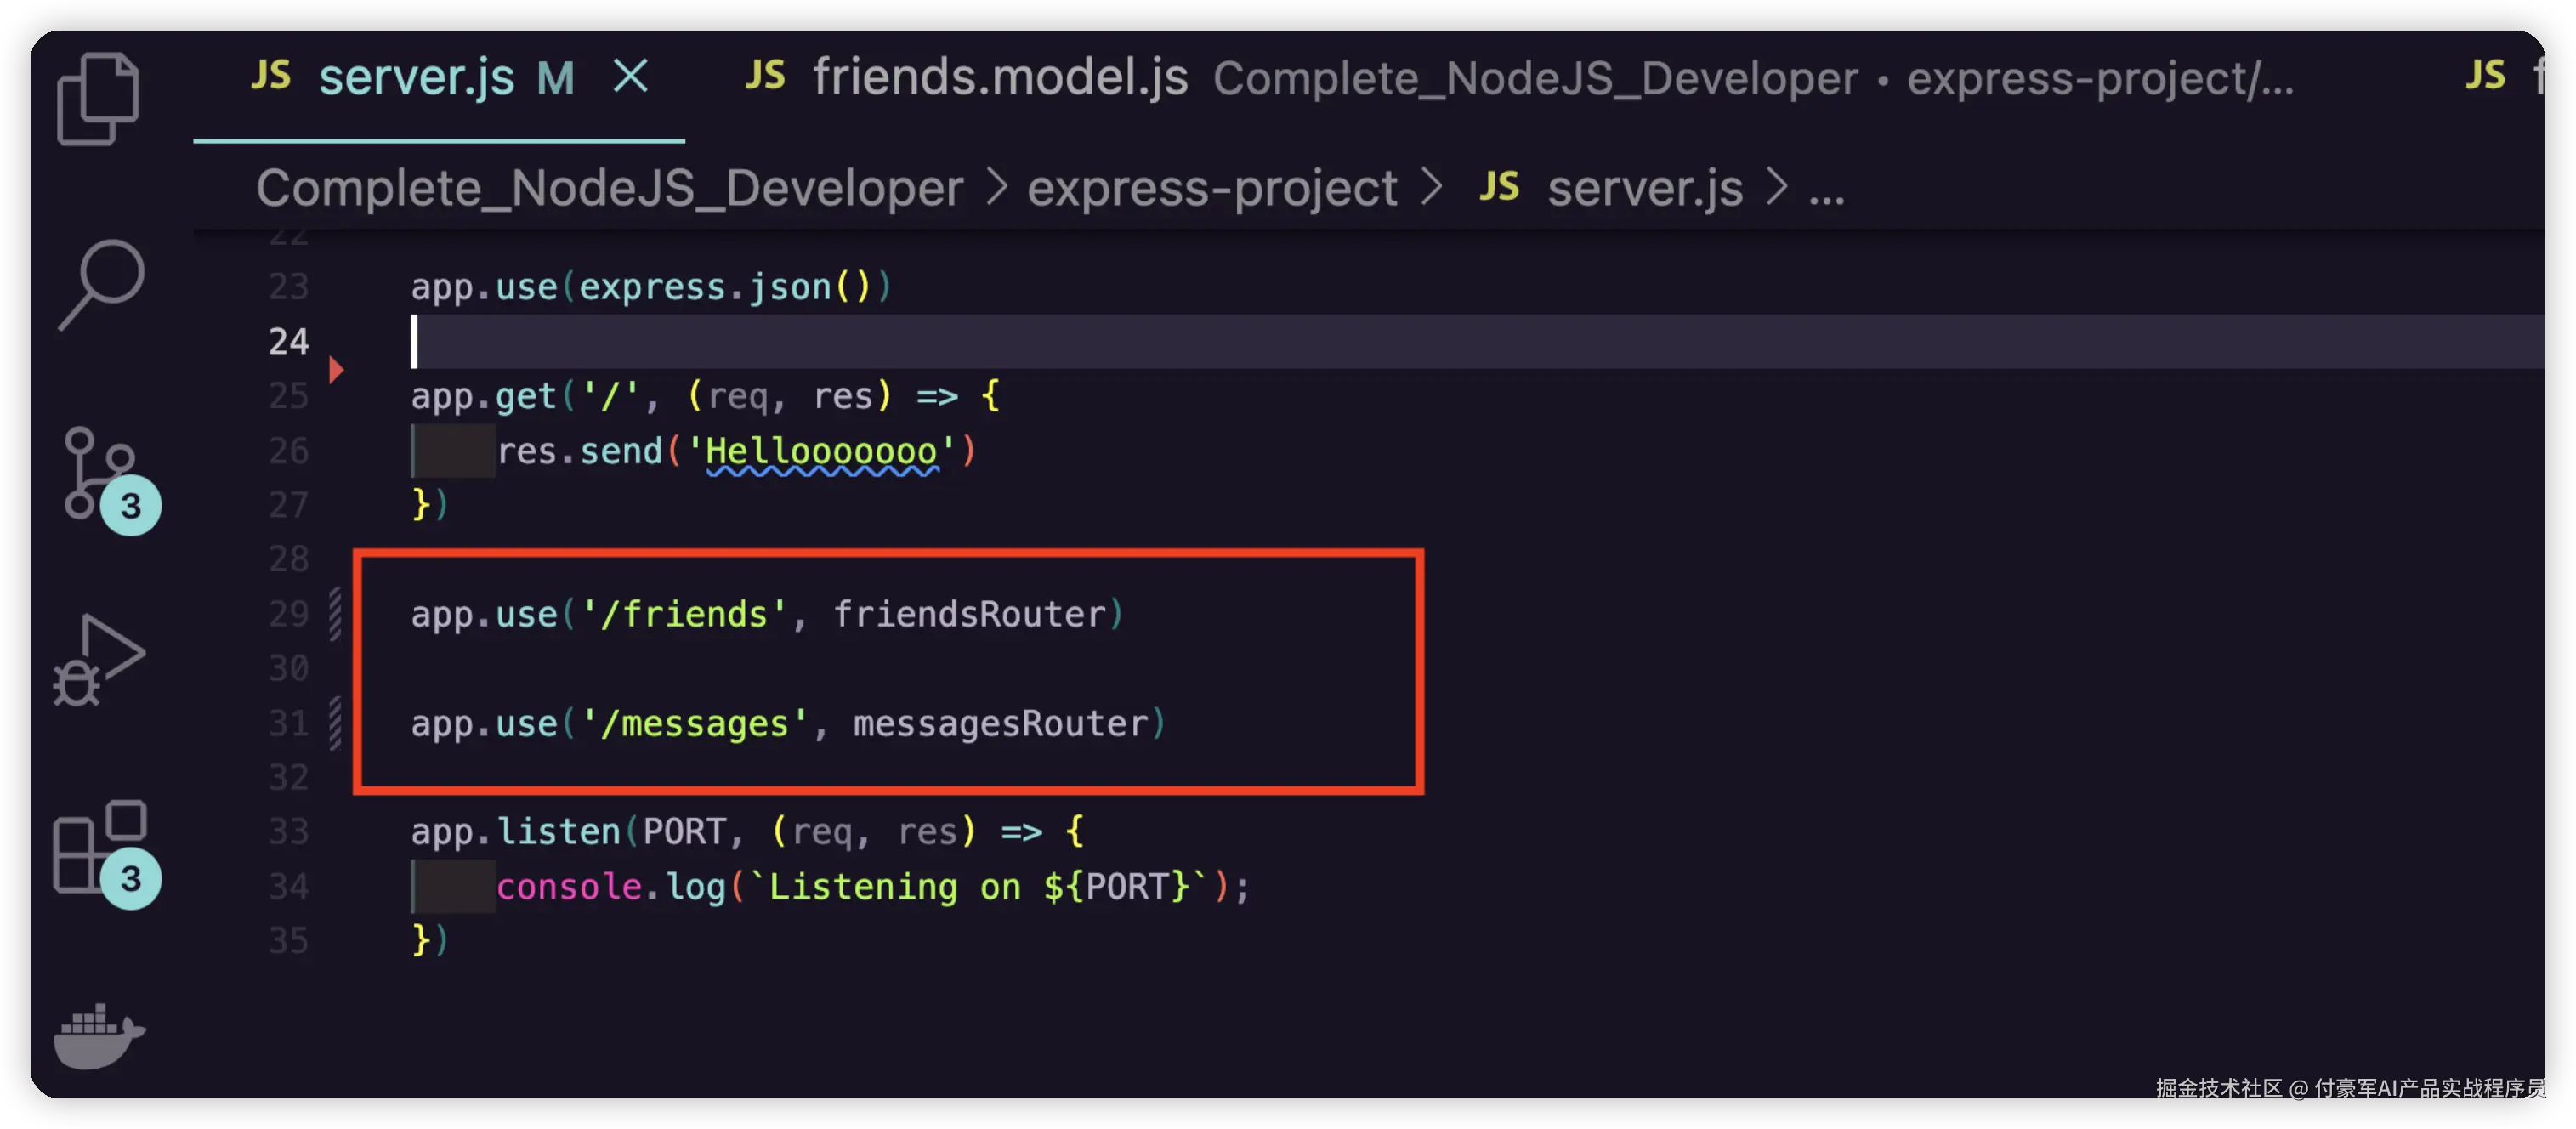Click the '/messages' route string
The height and width of the screenshot is (1129, 2576).
click(695, 723)
